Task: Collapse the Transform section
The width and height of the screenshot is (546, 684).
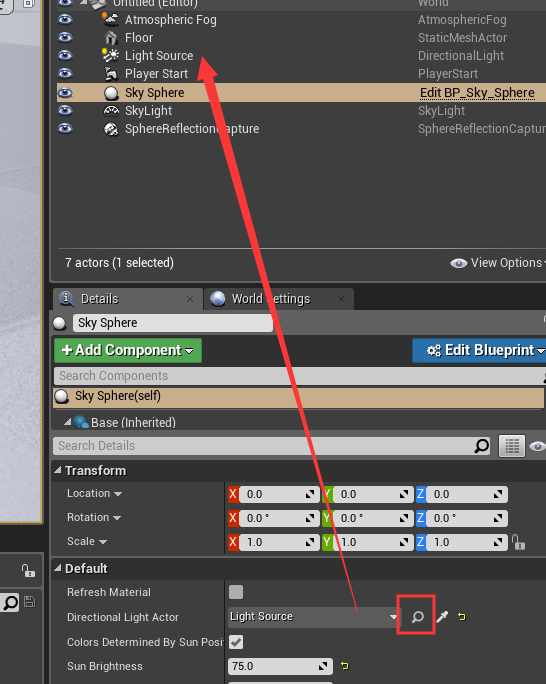Action: click(x=58, y=470)
